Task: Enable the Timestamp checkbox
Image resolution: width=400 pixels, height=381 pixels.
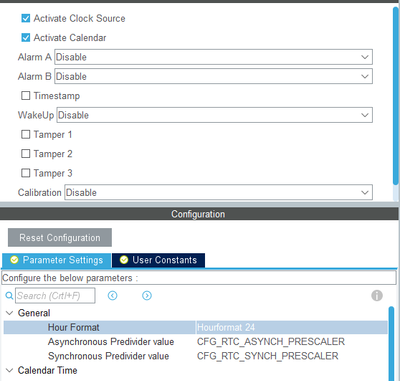Action: [x=26, y=96]
